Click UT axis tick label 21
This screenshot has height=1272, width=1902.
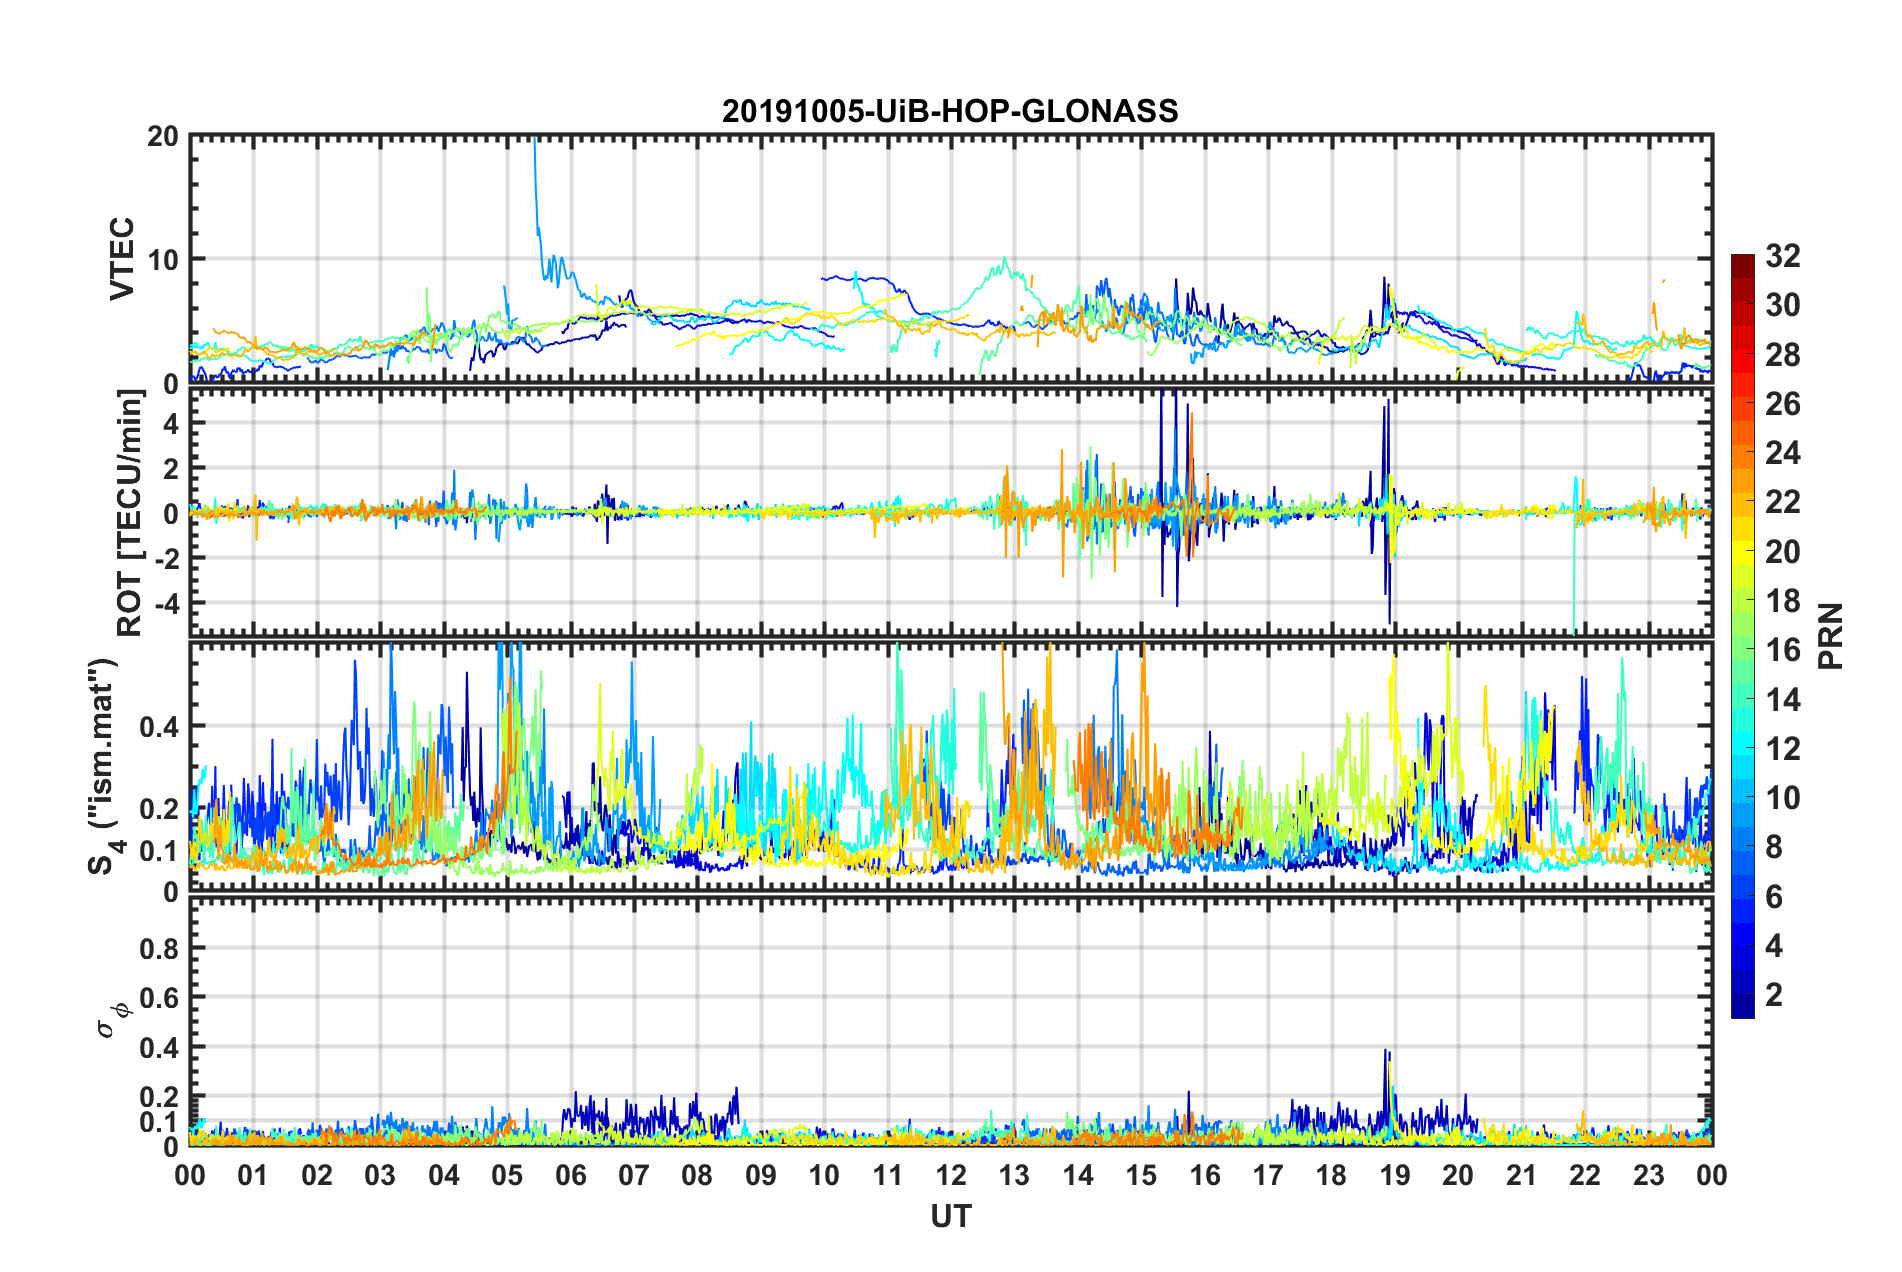(1522, 1175)
